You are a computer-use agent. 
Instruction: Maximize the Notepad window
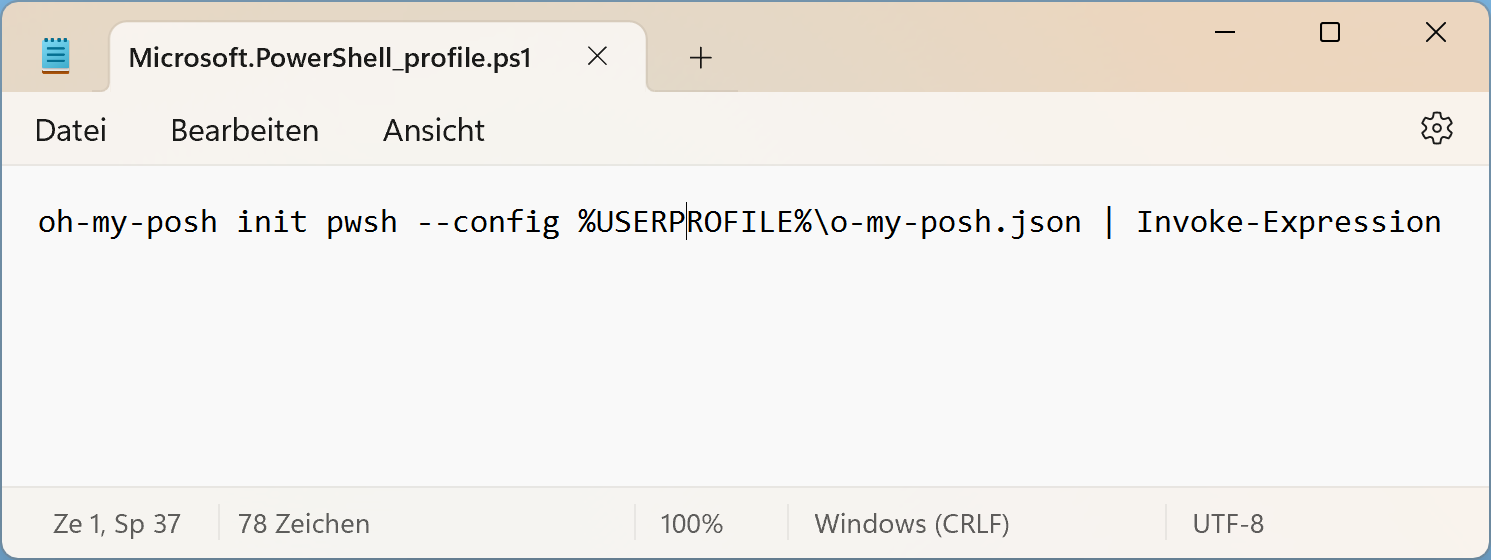1329,33
